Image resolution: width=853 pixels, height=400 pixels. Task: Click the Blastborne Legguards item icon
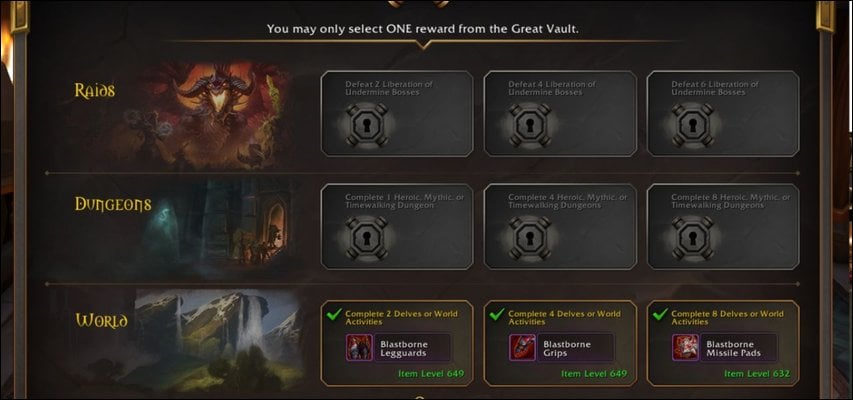(x=360, y=348)
